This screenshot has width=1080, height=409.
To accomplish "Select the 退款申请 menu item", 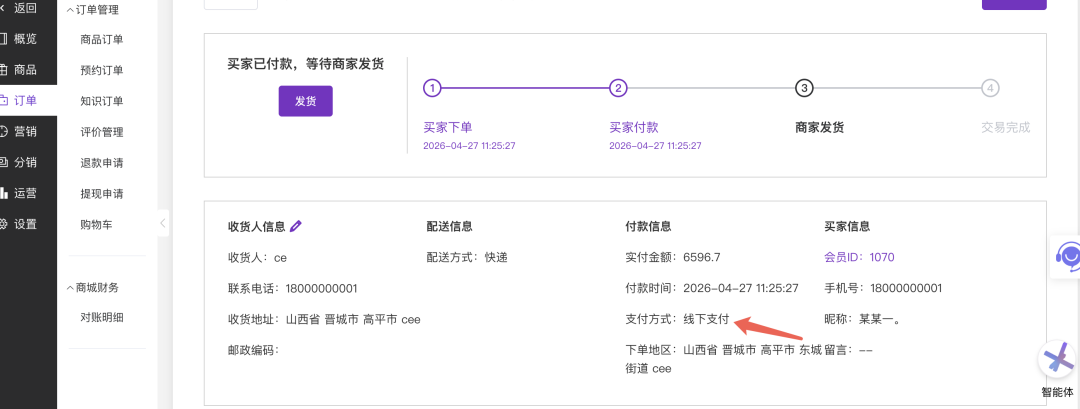I will click(102, 163).
